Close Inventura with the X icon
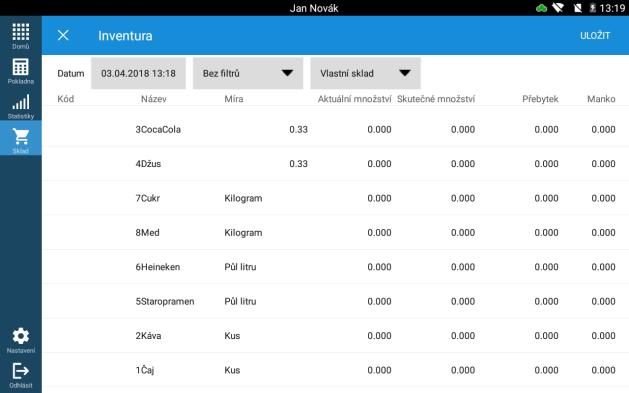629x393 pixels. [x=63, y=35]
